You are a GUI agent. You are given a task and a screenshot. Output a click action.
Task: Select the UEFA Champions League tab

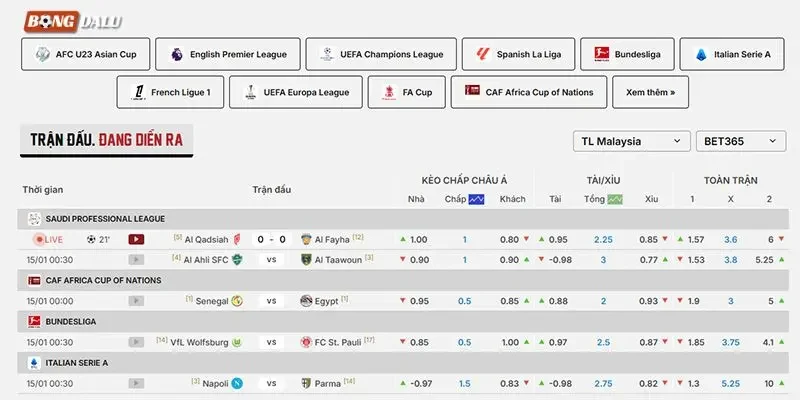381,54
